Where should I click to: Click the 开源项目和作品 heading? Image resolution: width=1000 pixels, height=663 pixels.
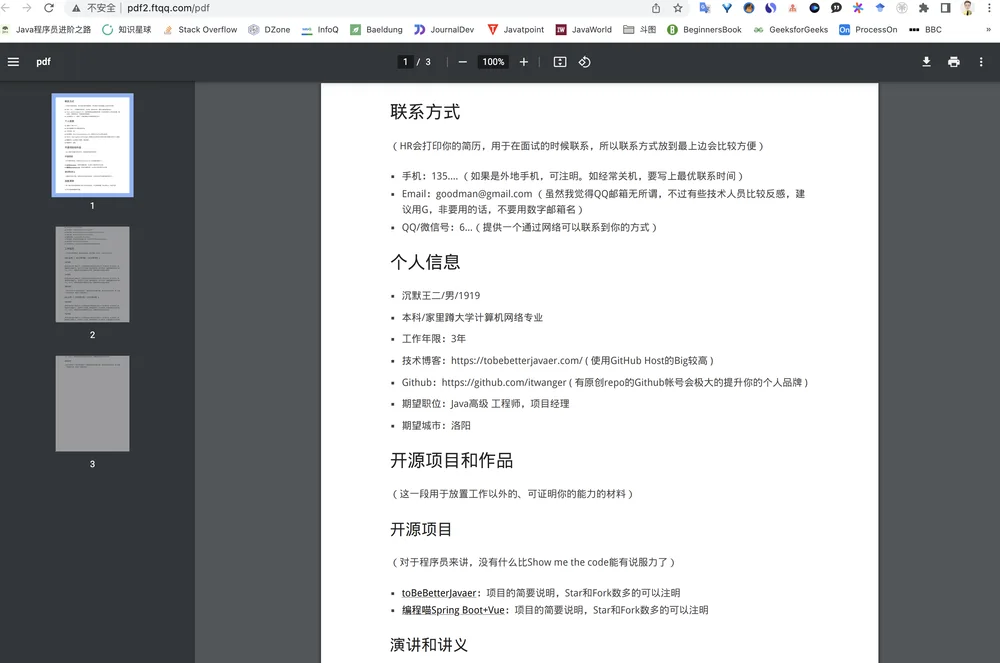click(x=452, y=460)
